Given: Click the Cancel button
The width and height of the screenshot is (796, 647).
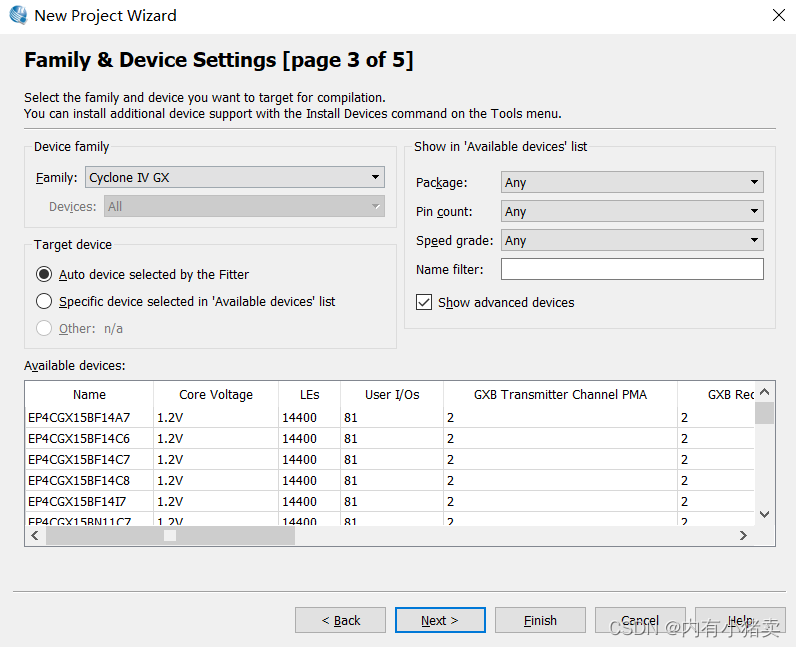Looking at the screenshot, I should 640,620.
